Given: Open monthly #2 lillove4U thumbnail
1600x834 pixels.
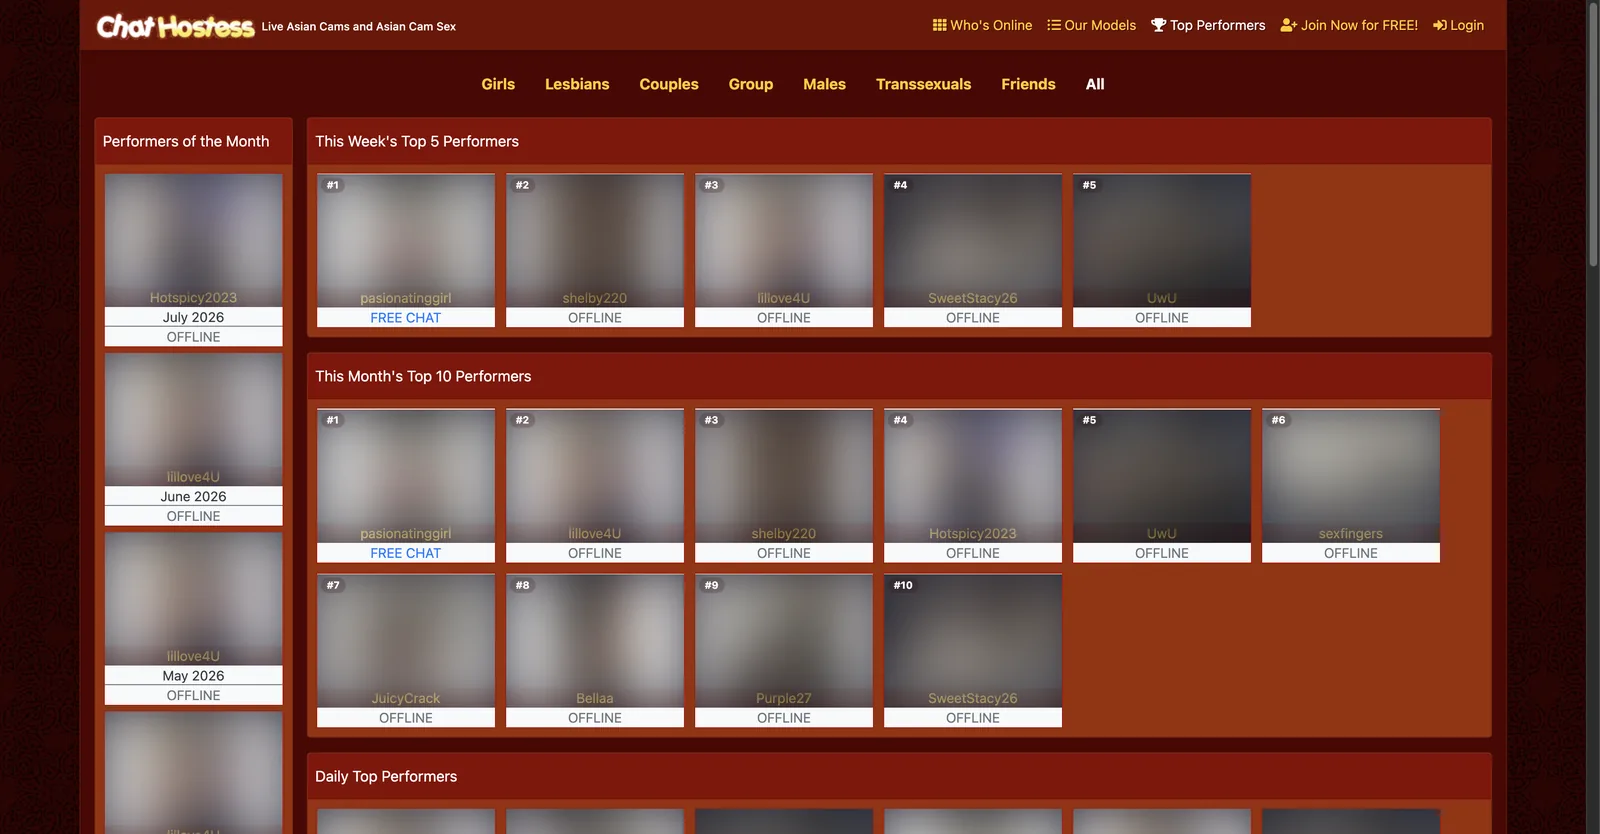Looking at the screenshot, I should 595,476.
